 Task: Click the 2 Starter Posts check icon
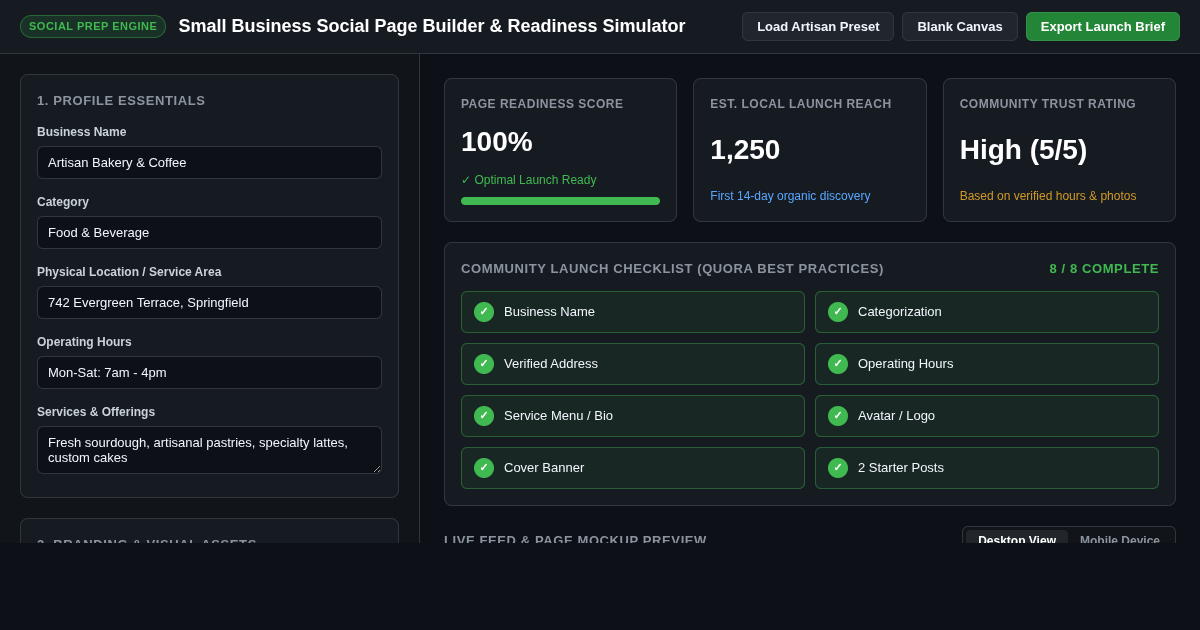(838, 468)
